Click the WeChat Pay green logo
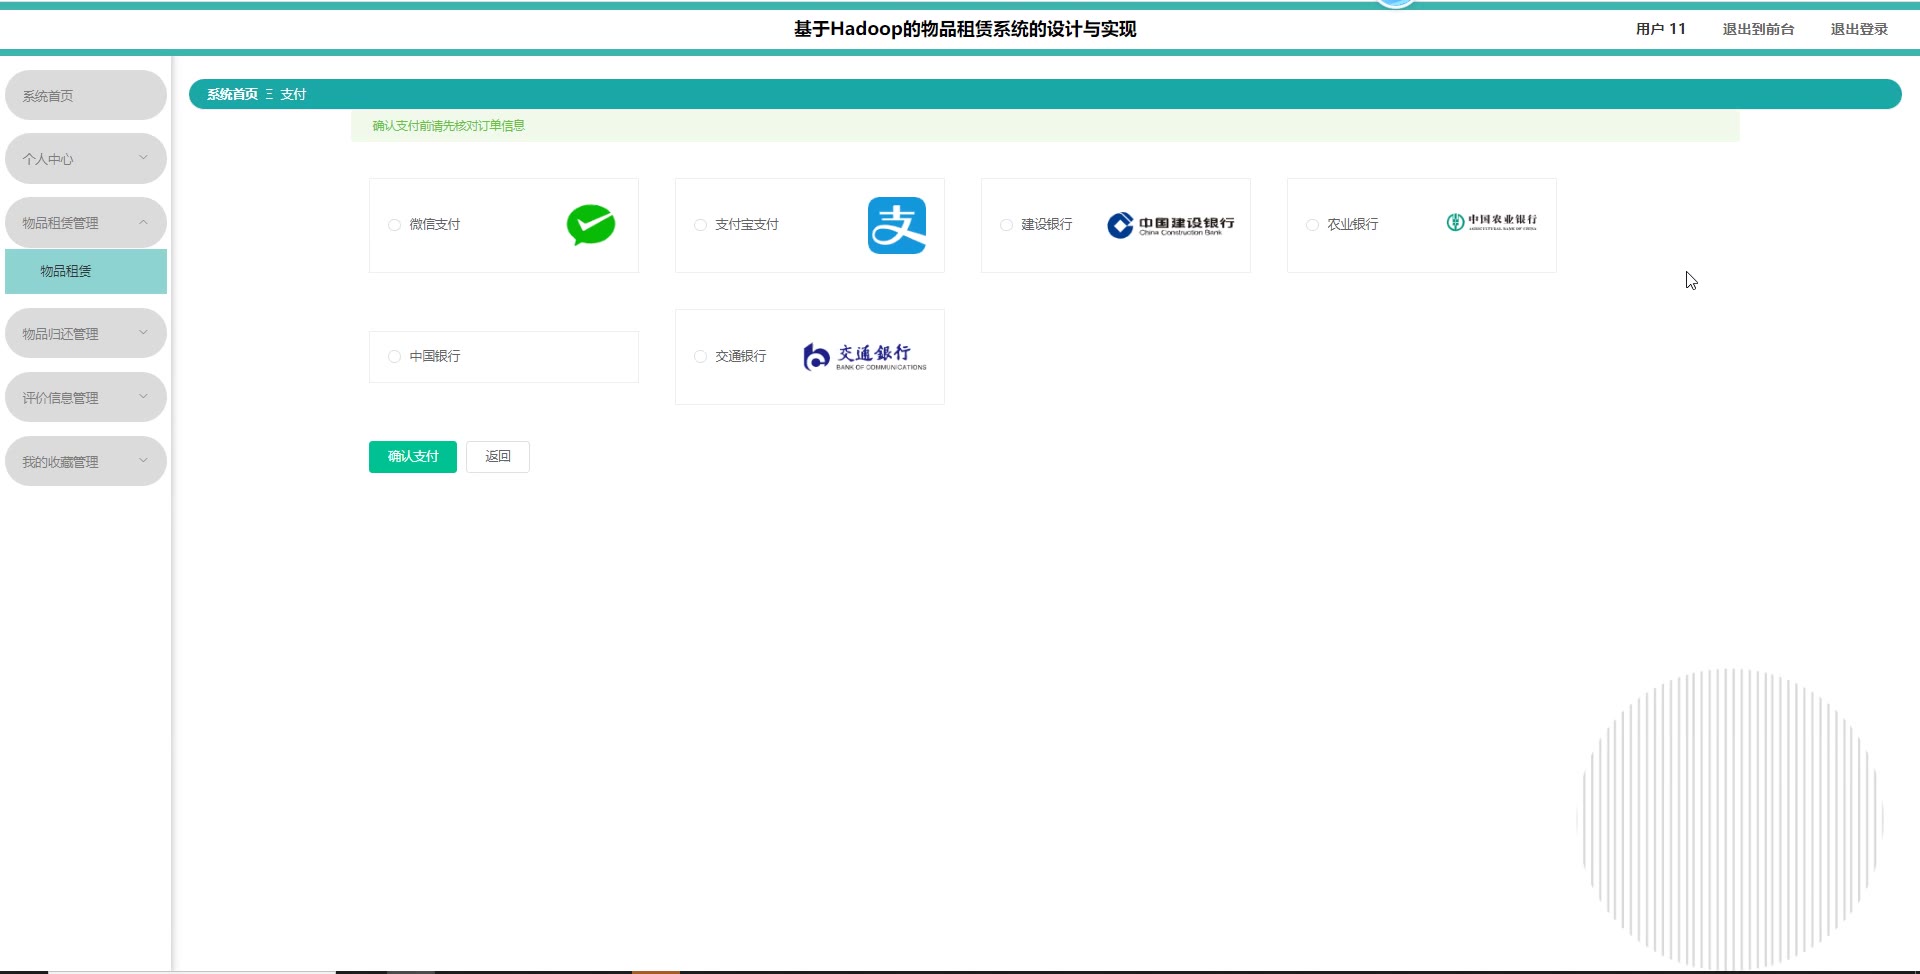Screen dimensions: 1920x974 (591, 225)
